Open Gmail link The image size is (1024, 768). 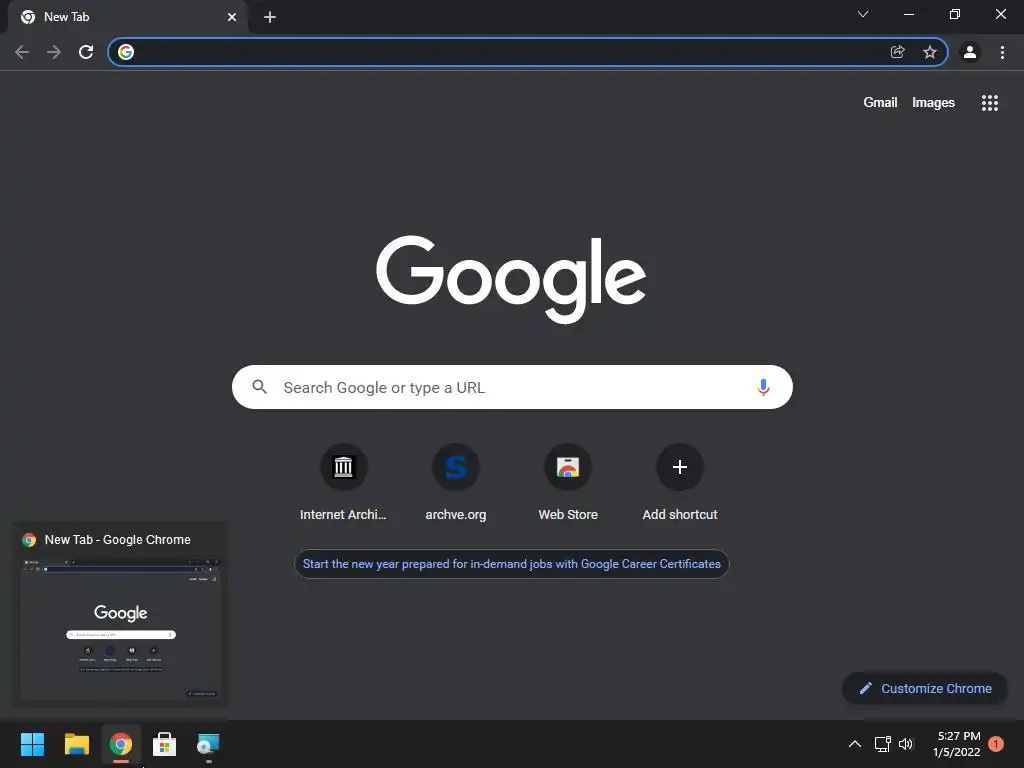coord(880,103)
